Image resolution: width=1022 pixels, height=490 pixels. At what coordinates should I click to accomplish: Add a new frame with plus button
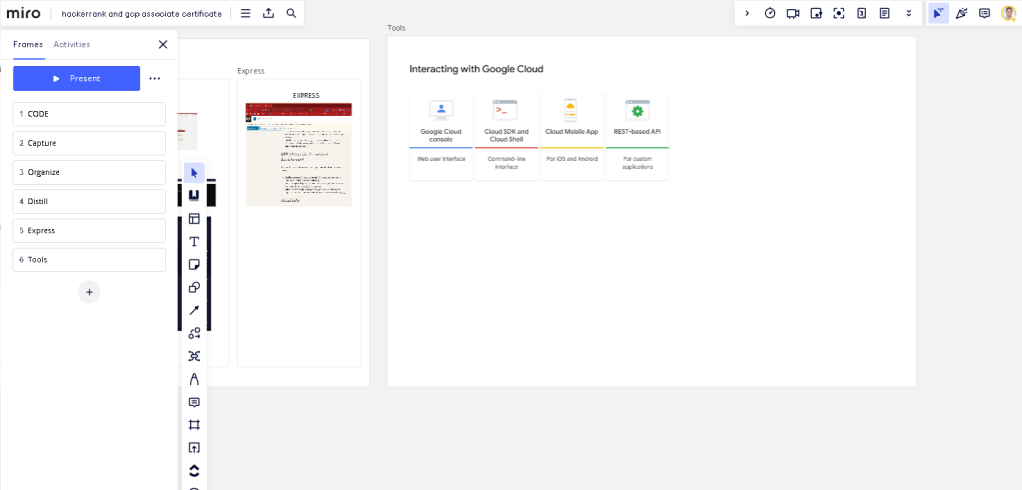pyautogui.click(x=89, y=292)
